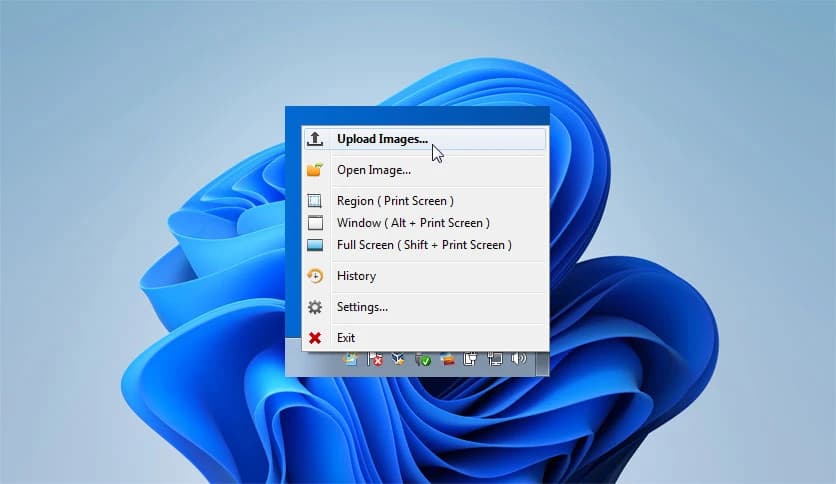Click the power plug battery tray icon
Screen dimensions: 836x484
click(x=470, y=359)
